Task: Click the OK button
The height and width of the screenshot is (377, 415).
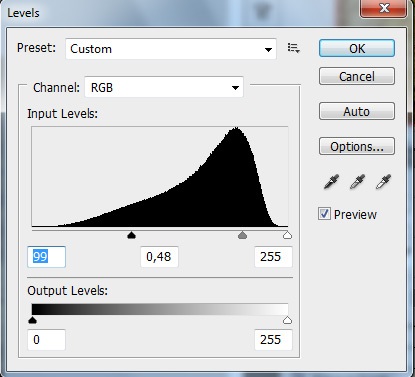Action: (x=357, y=48)
